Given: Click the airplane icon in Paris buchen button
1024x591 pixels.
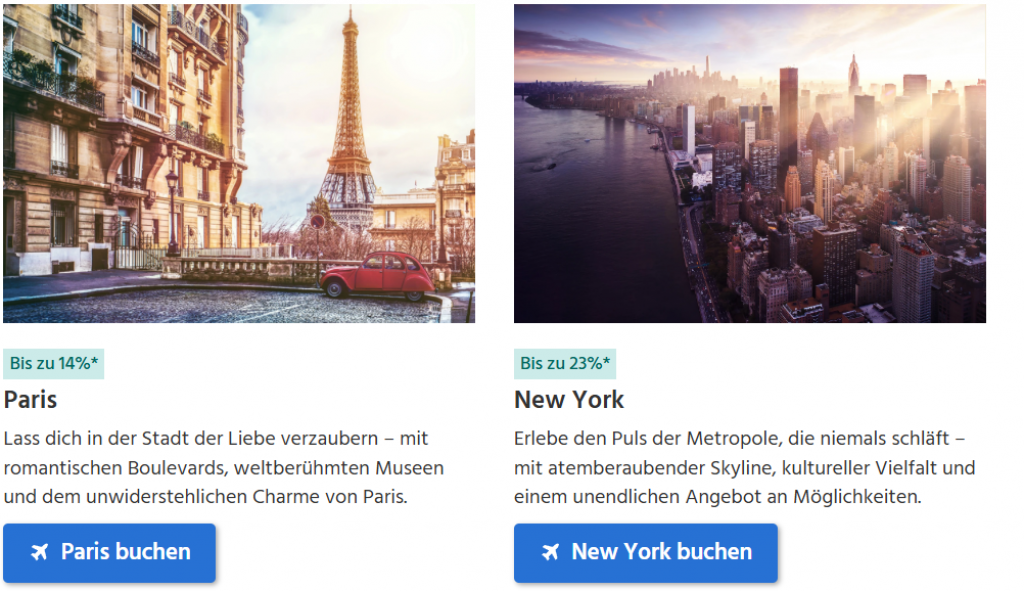Looking at the screenshot, I should pos(40,552).
